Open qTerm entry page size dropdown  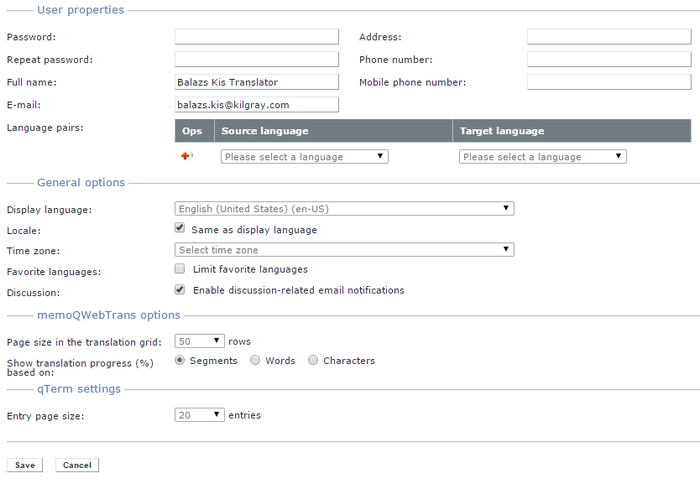click(199, 415)
